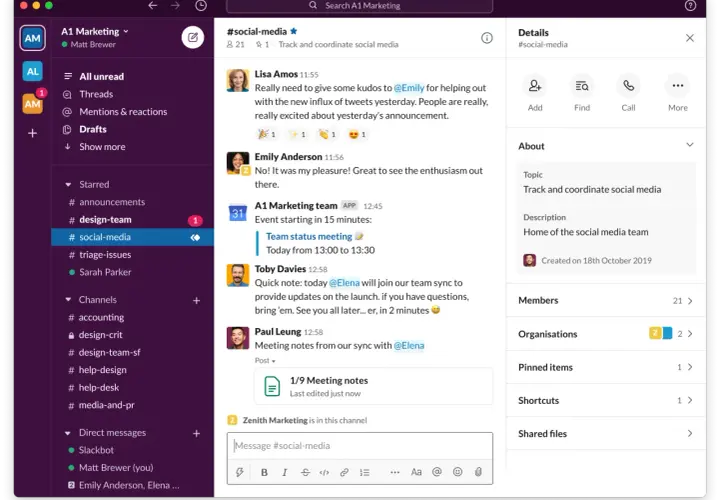Image resolution: width=720 pixels, height=500 pixels.
Task: Click the party popper reaction on Lisa's message
Action: [x=267, y=135]
